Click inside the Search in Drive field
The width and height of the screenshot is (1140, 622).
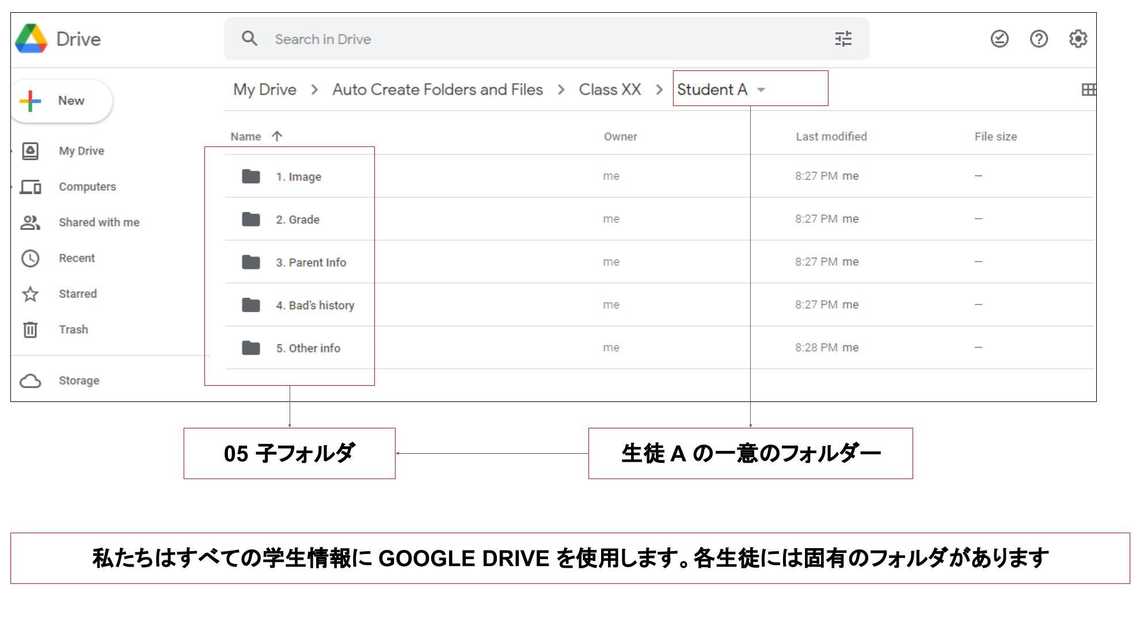pyautogui.click(x=540, y=39)
